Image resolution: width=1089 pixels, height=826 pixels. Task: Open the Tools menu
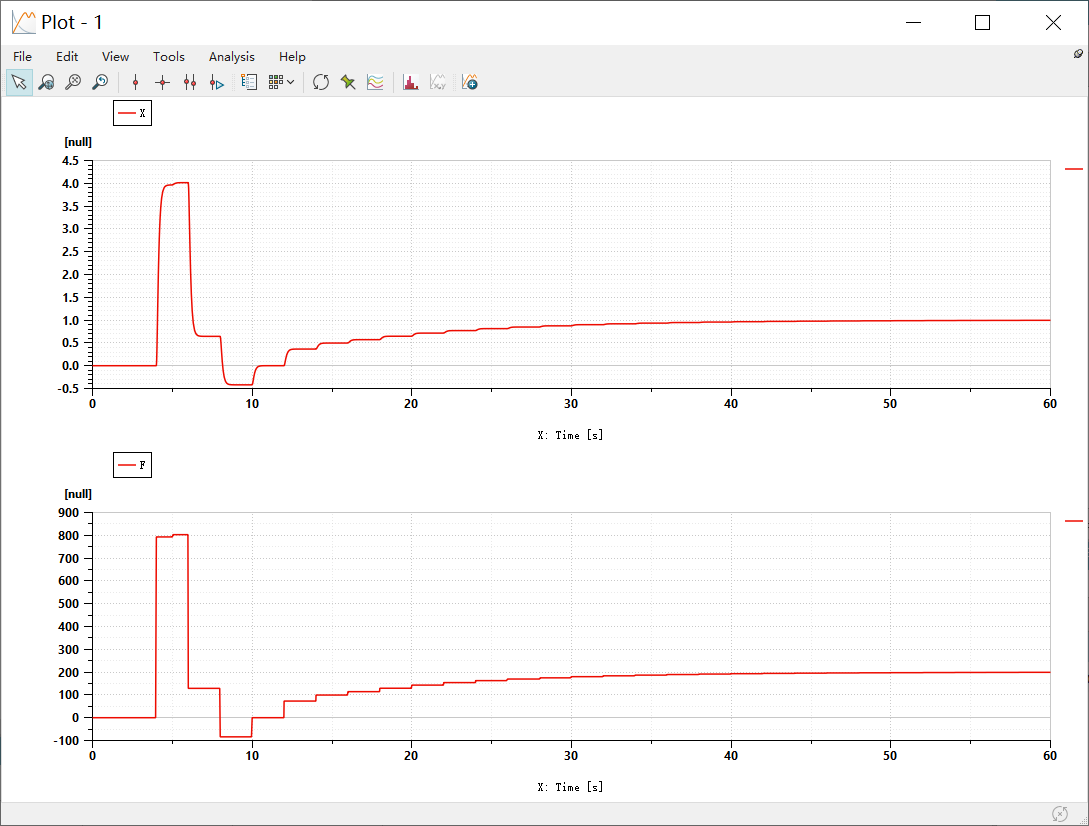point(169,57)
